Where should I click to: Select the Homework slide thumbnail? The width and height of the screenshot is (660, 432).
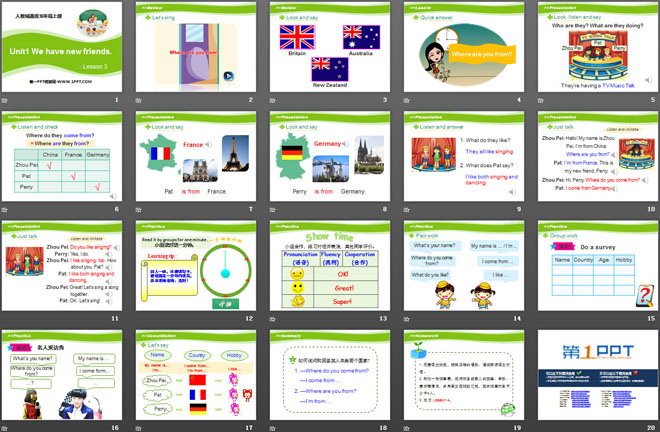click(x=464, y=375)
